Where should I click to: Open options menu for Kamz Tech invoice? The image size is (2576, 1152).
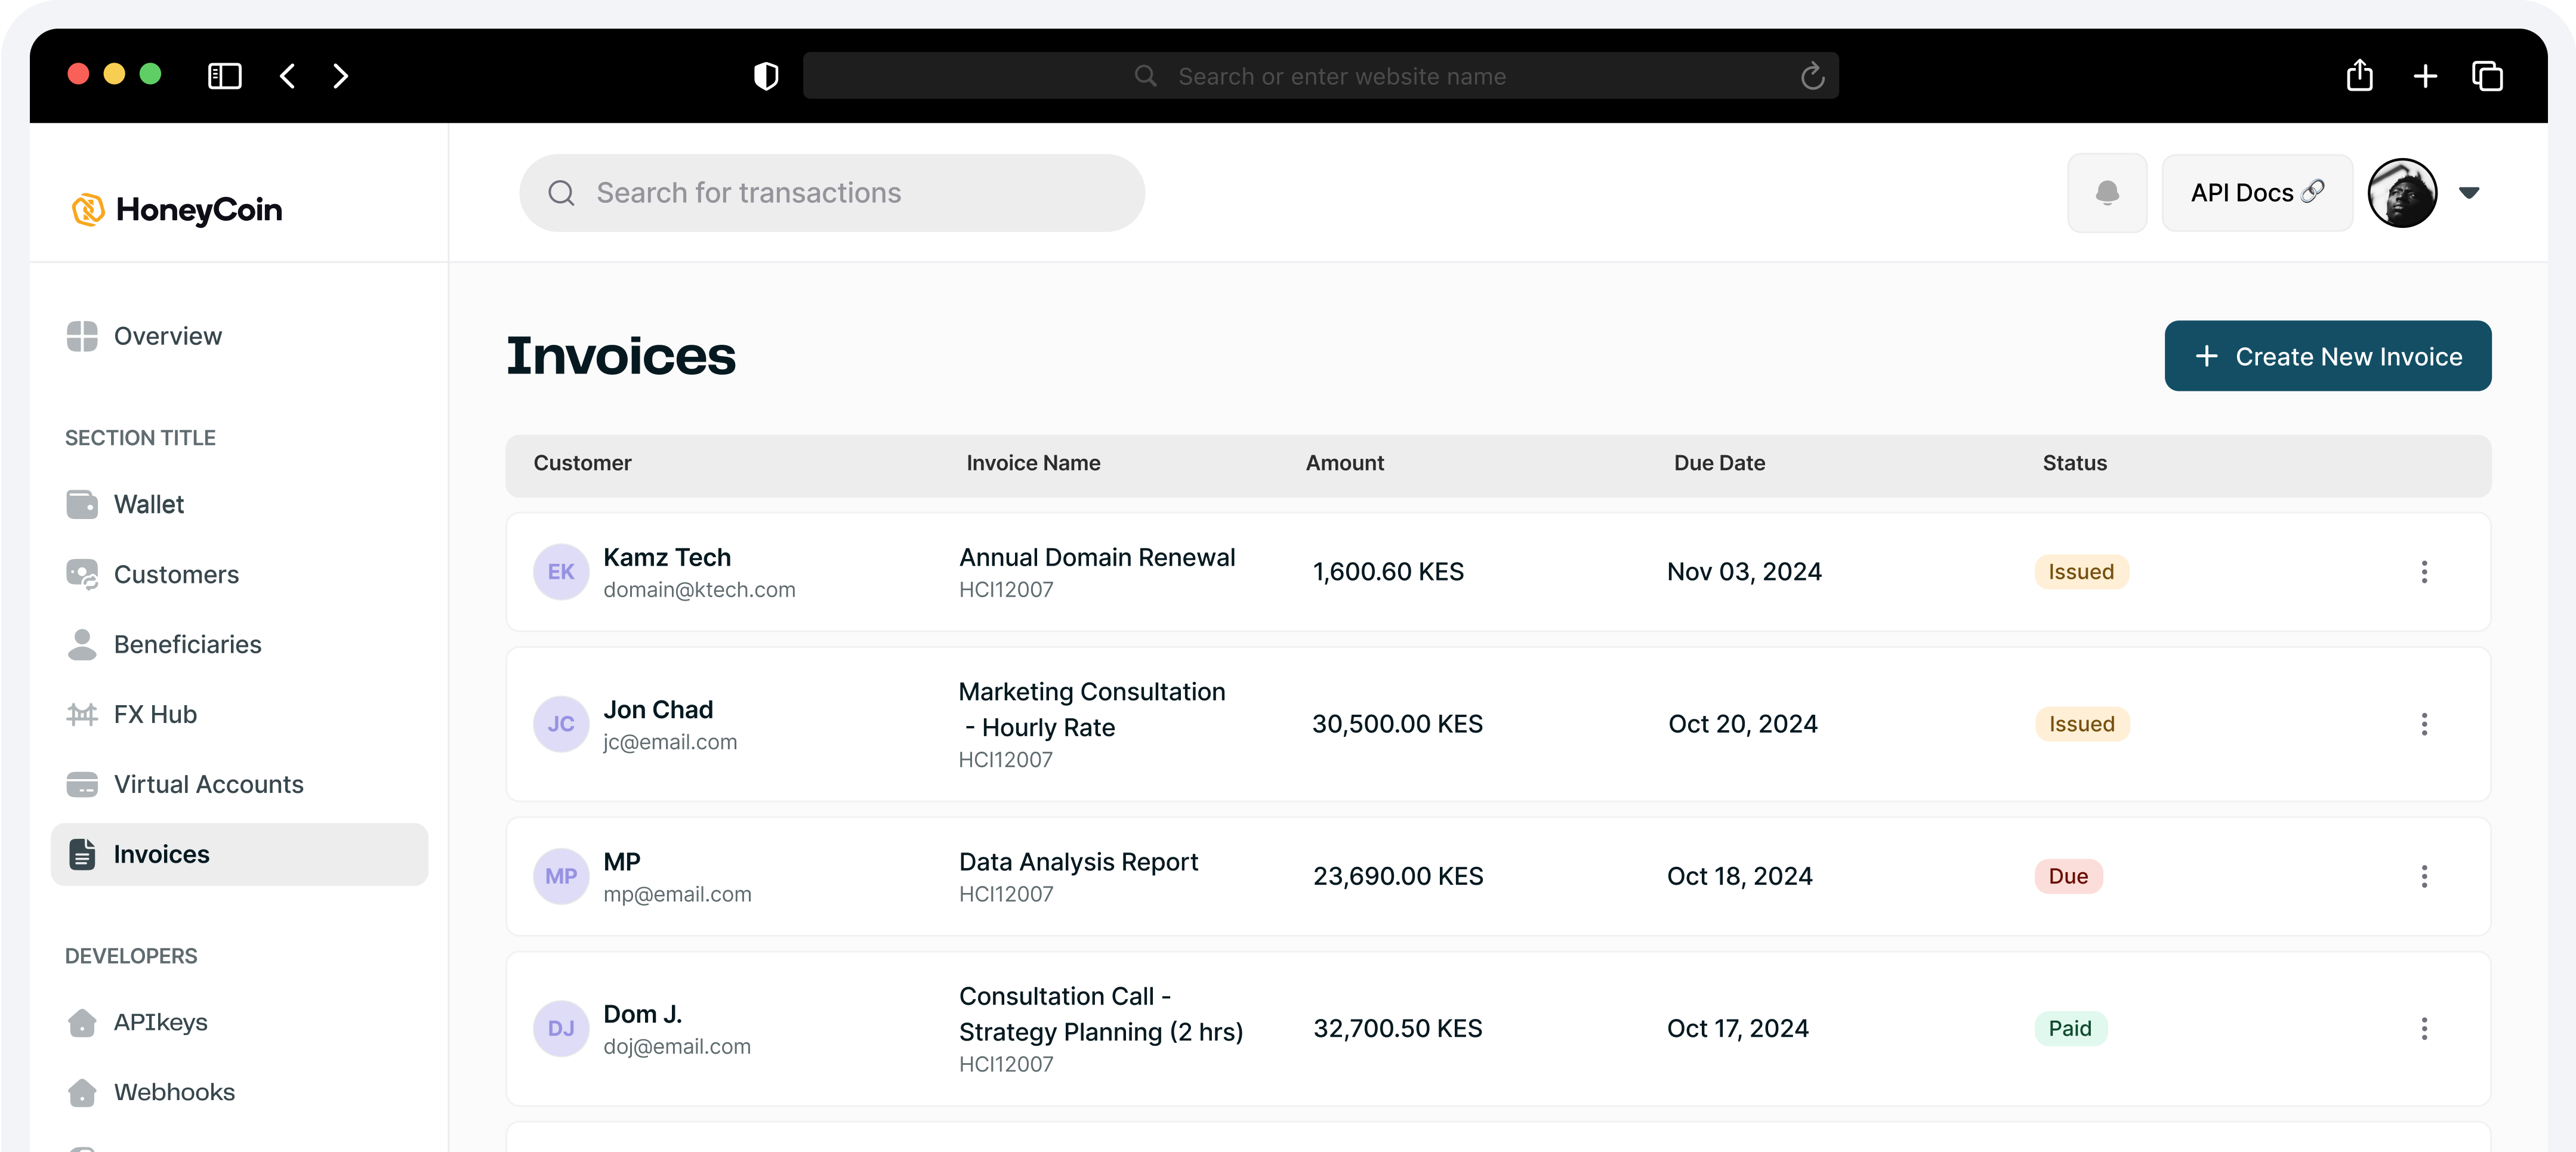coord(2423,572)
